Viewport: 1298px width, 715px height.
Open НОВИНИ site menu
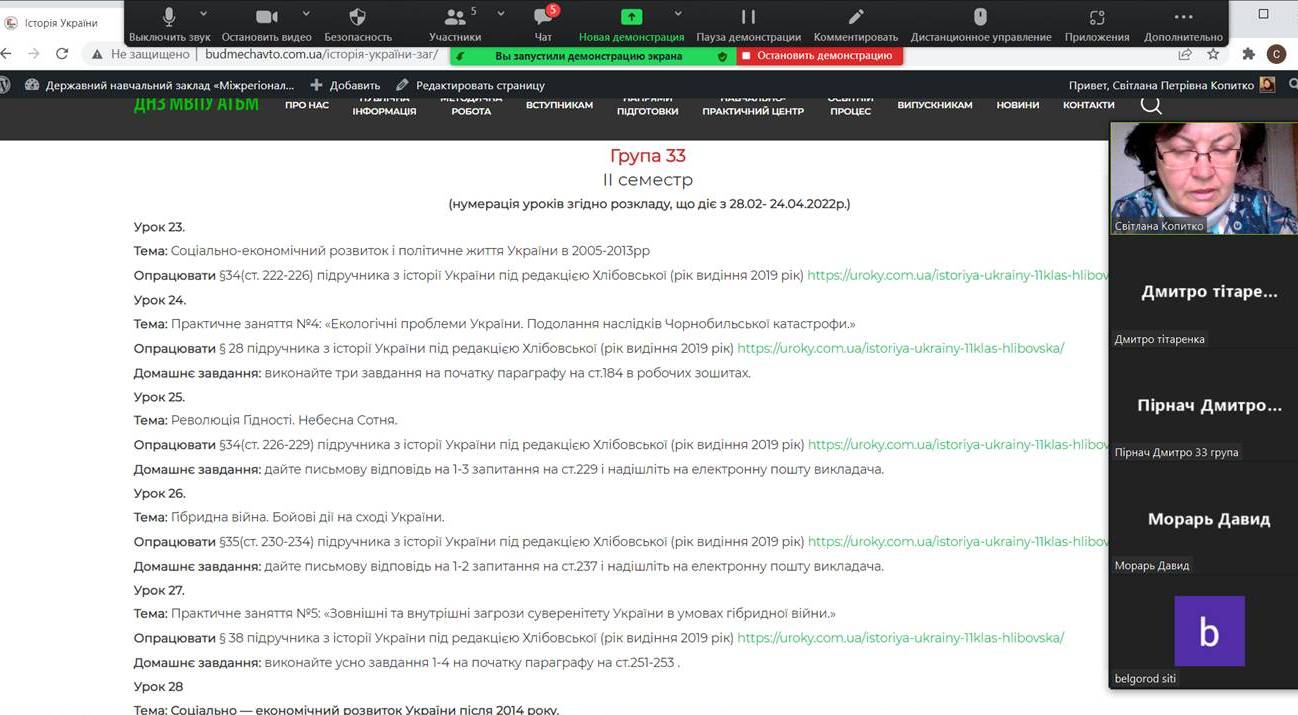(1018, 105)
